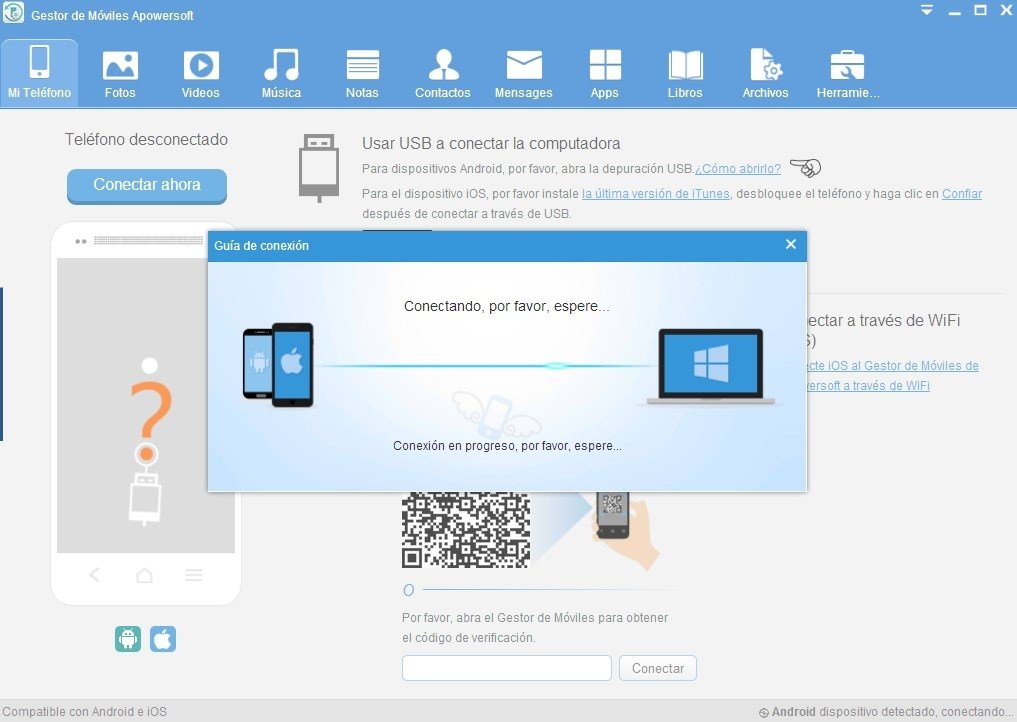Follow the última versión de iTunes link
Image resolution: width=1017 pixels, height=722 pixels.
click(656, 193)
